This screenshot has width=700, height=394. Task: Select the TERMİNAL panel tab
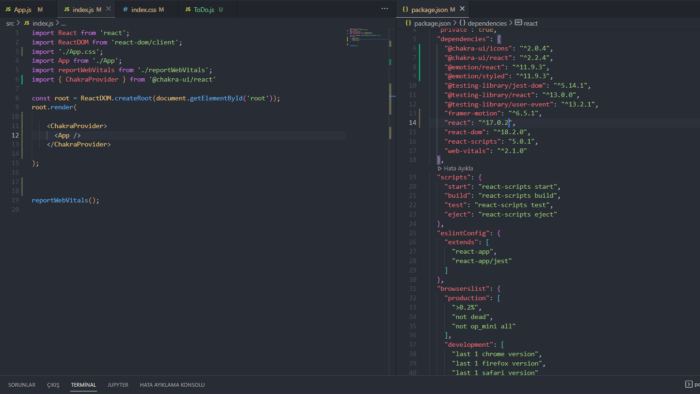[83, 385]
